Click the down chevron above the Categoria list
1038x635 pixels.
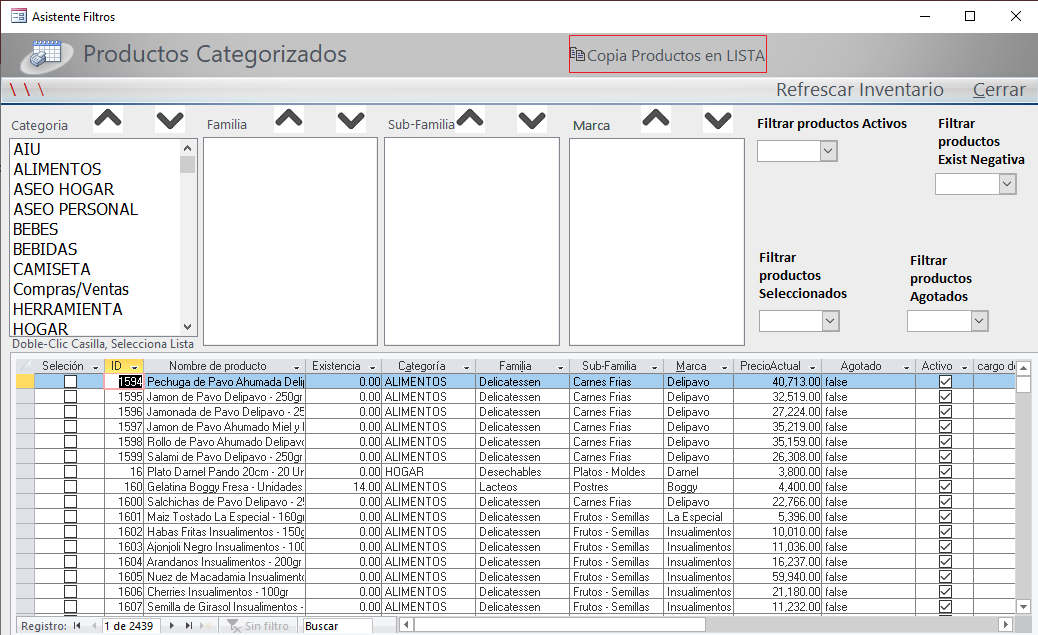pos(169,120)
